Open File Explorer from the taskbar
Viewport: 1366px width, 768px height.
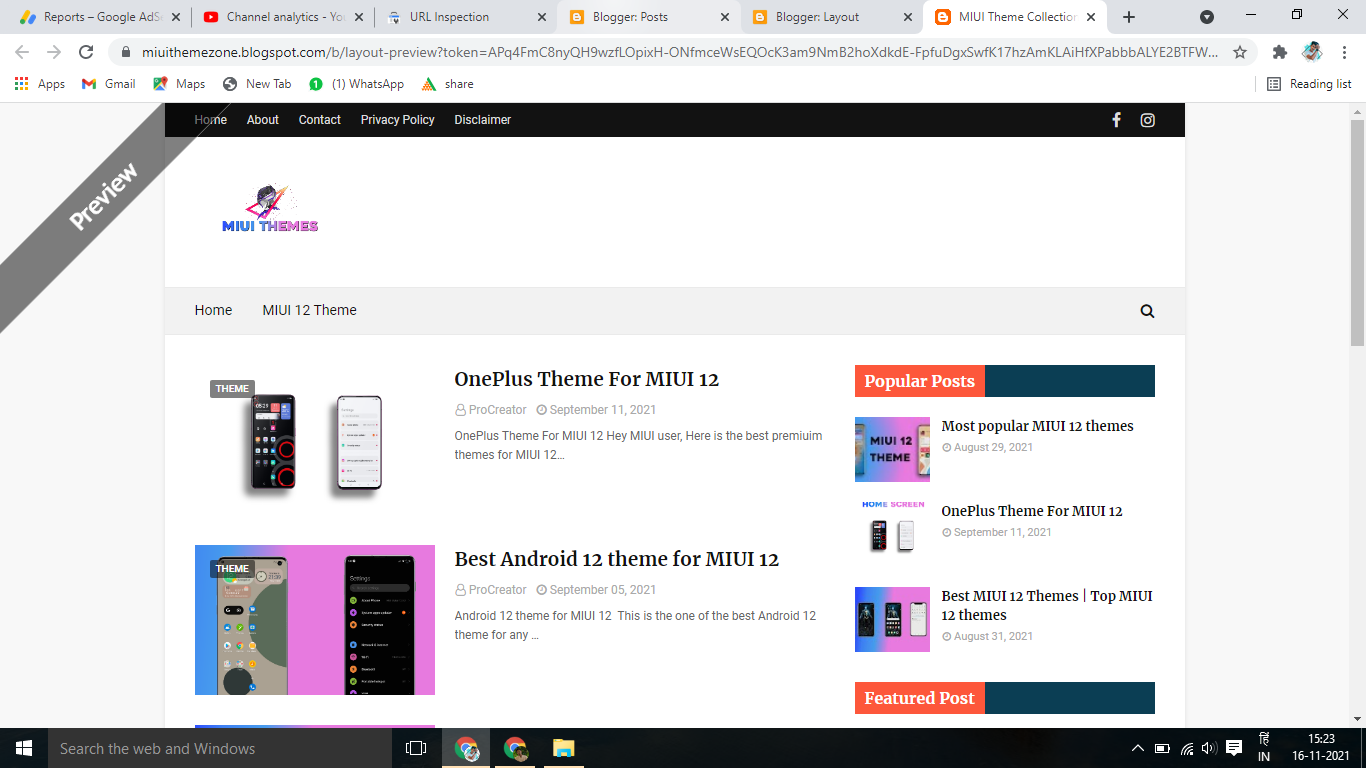[x=564, y=748]
